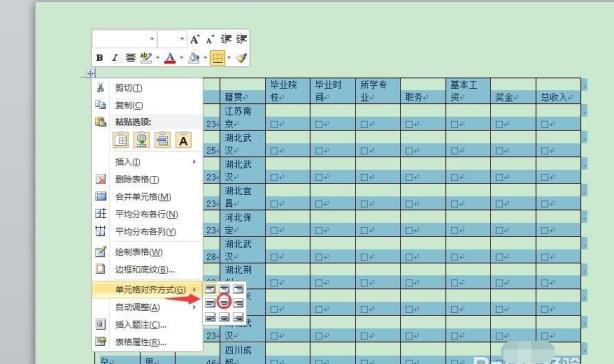This screenshot has height=364, width=614.
Task: Open the shading color dropdown arrow
Action: (205, 58)
